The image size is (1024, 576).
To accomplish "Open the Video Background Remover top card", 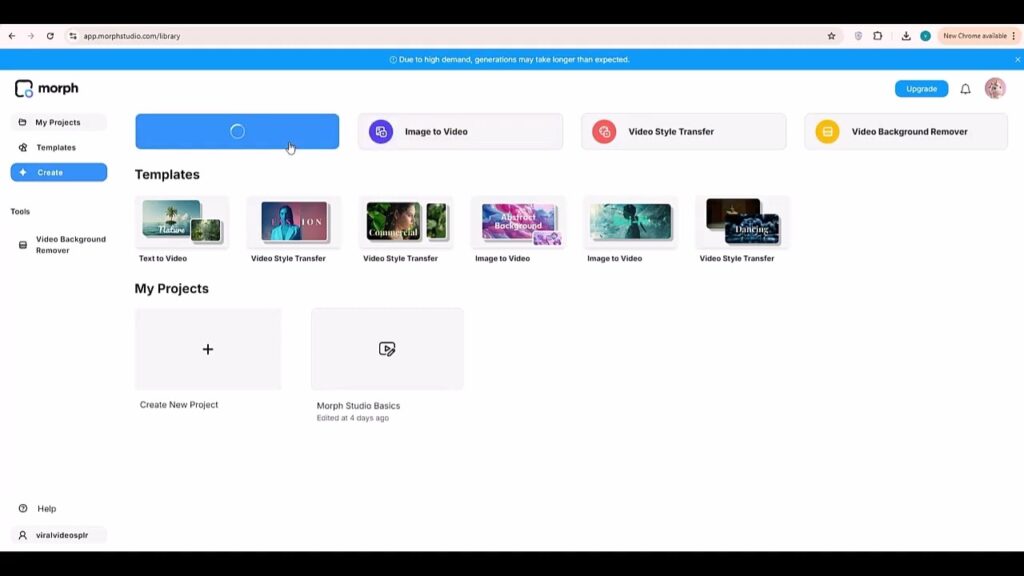I will (906, 131).
